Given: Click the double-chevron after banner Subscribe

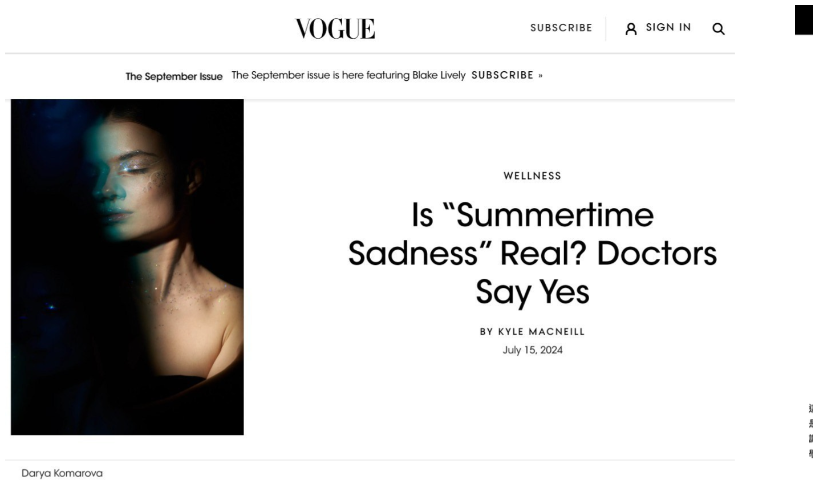Looking at the screenshot, I should [x=540, y=76].
